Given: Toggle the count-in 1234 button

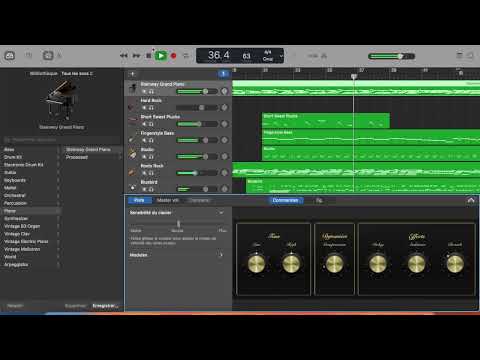Looking at the screenshot, I should coord(312,56).
